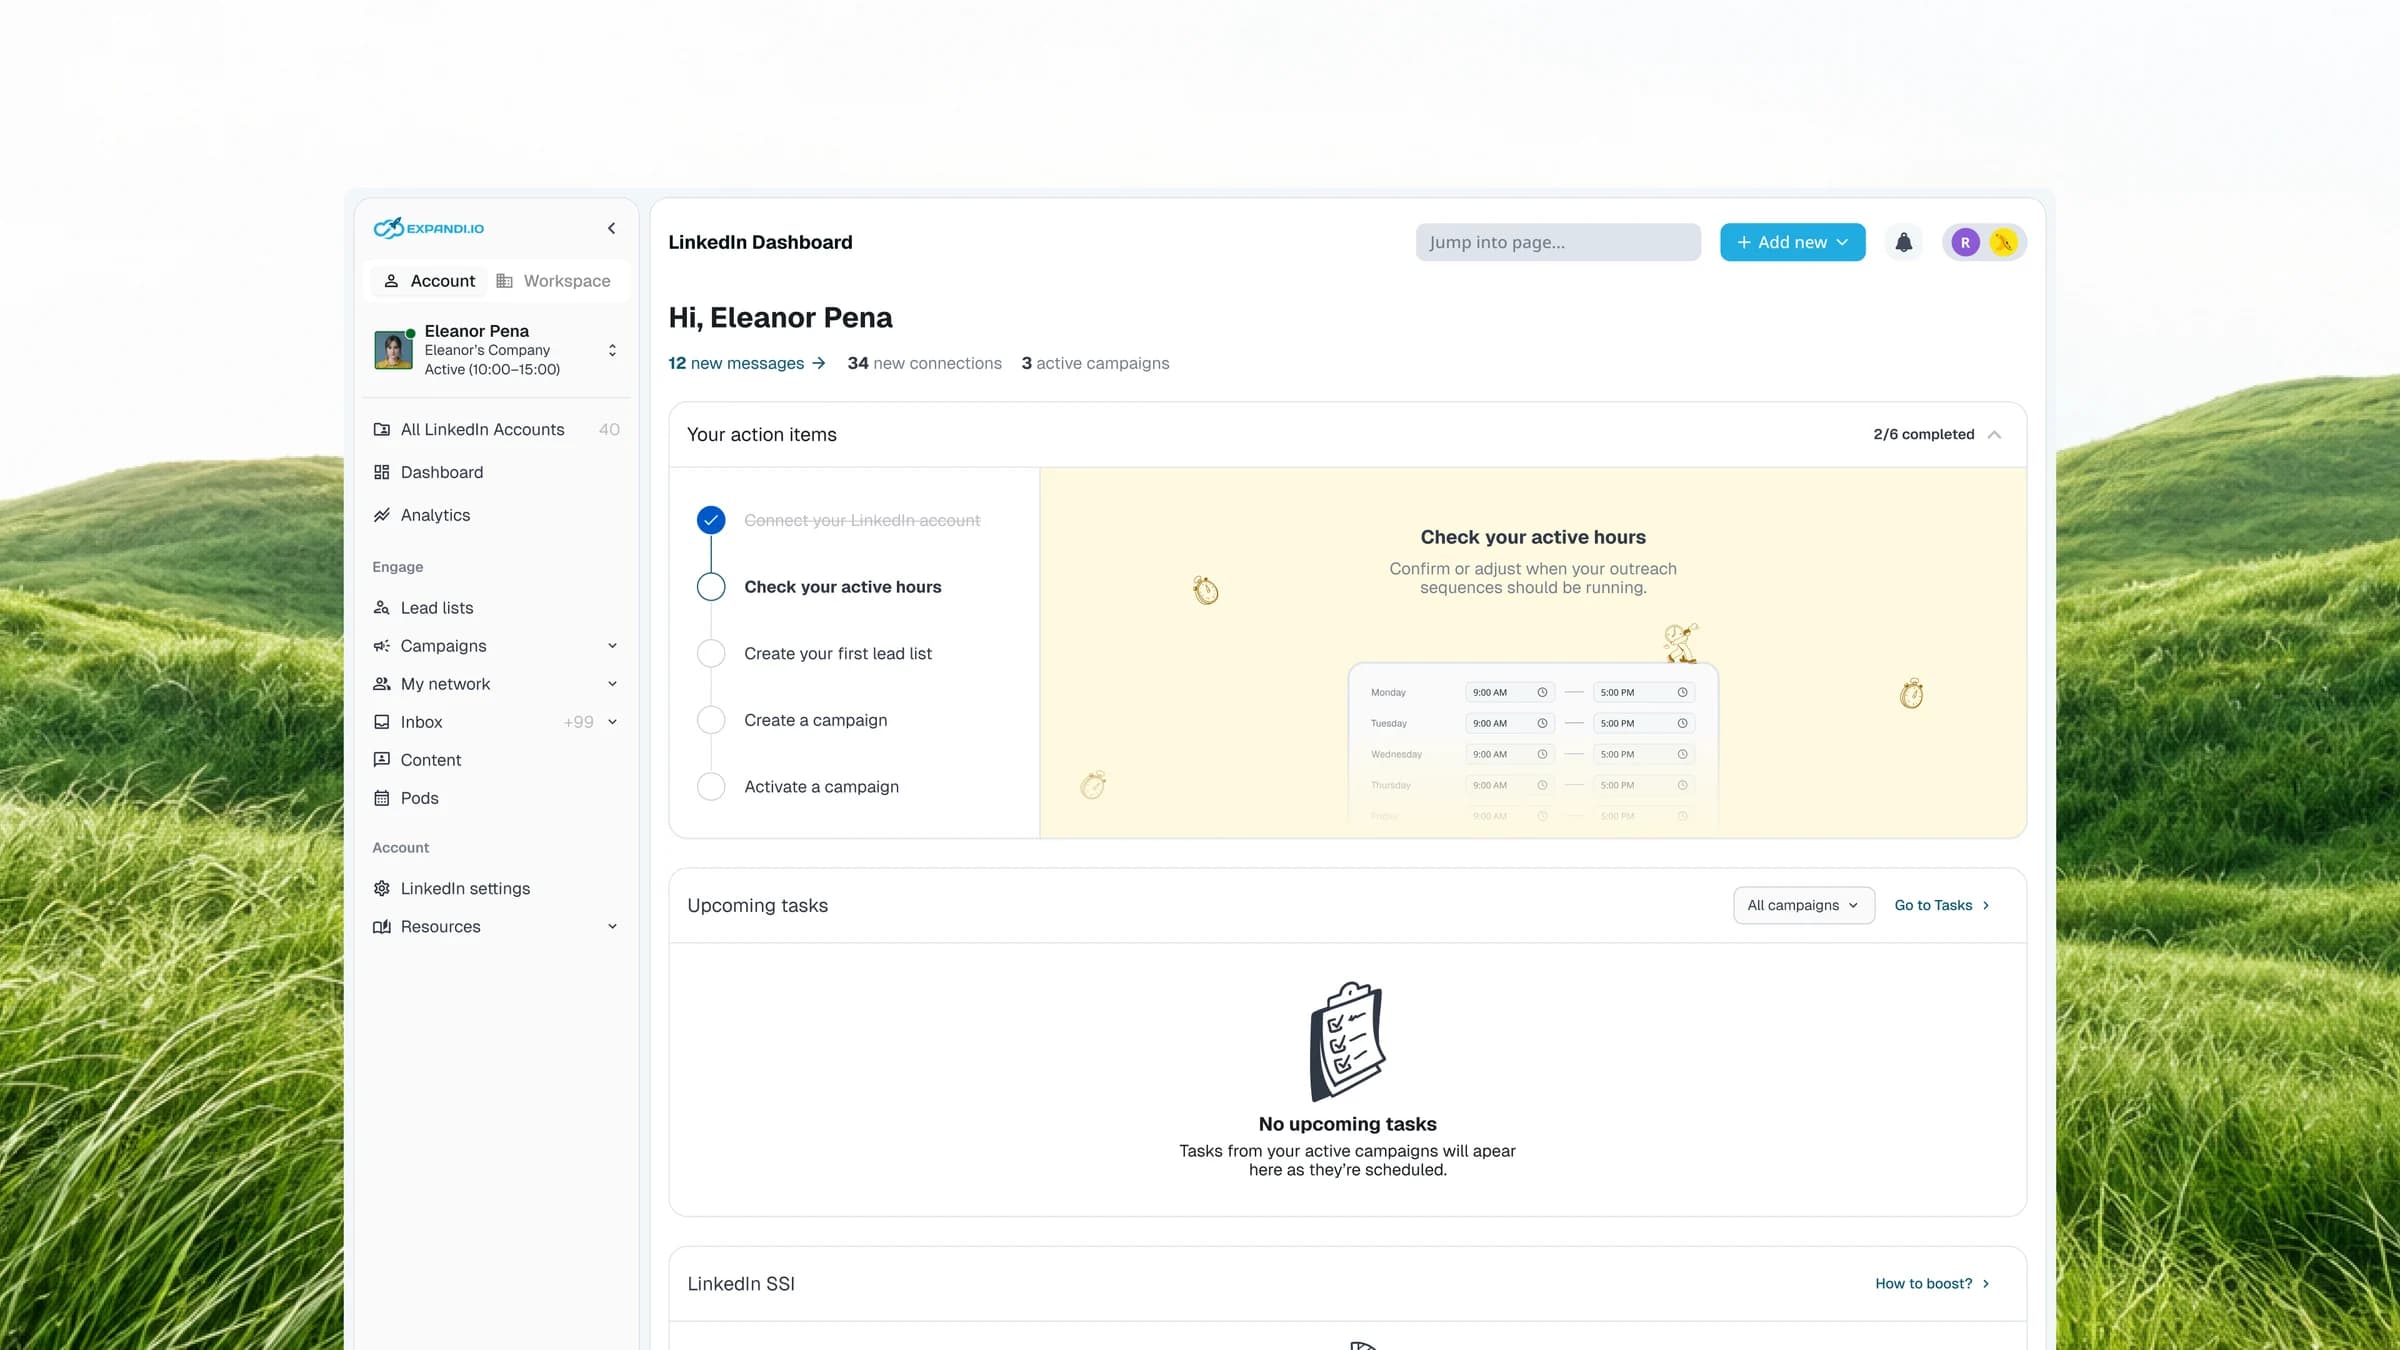The width and height of the screenshot is (2400, 1350).
Task: Click the My network people icon
Action: coord(381,684)
